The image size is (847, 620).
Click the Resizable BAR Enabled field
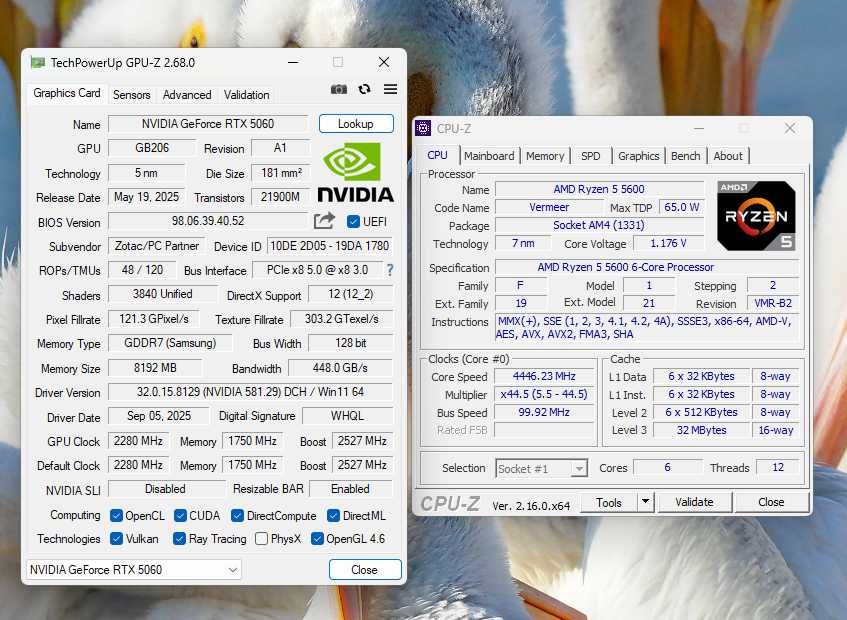[x=351, y=489]
